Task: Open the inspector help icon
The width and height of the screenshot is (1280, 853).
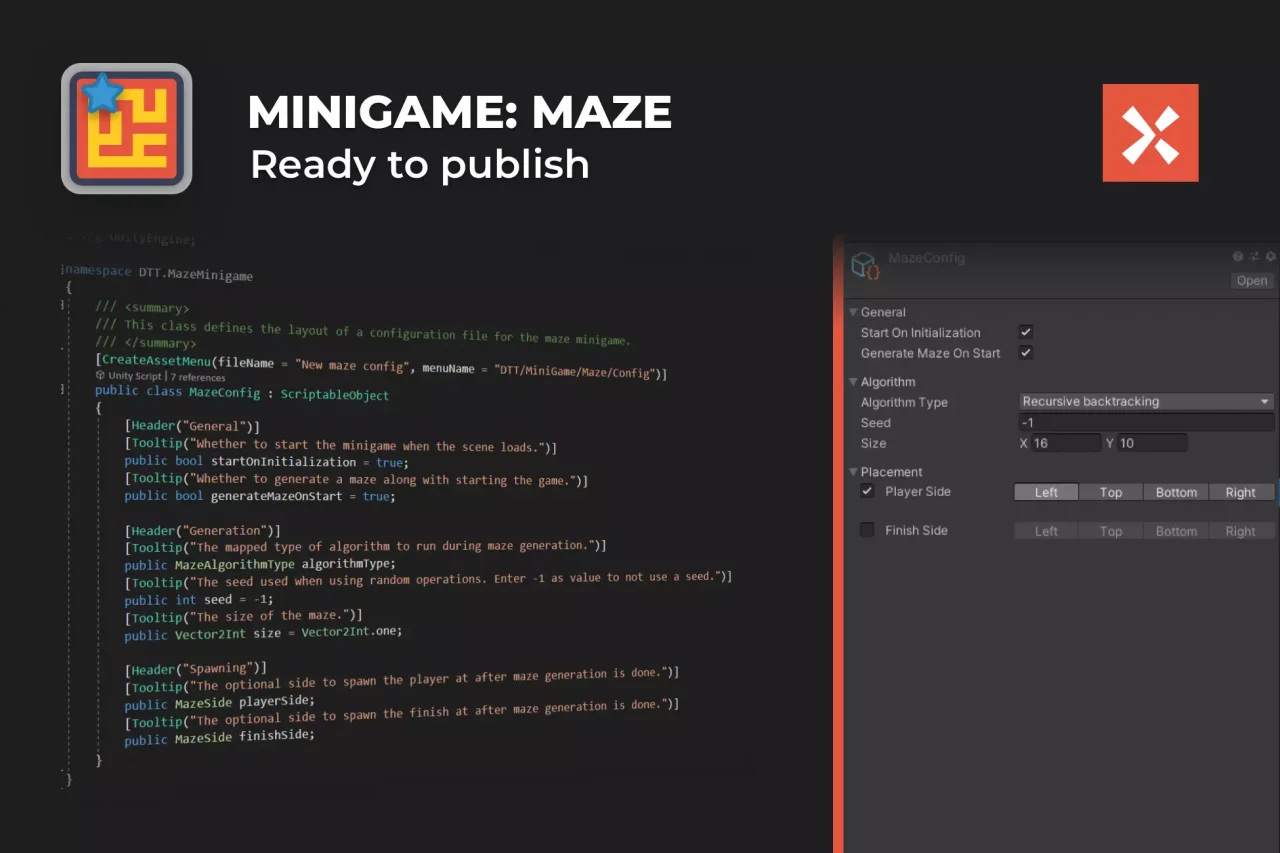Action: (x=1238, y=257)
